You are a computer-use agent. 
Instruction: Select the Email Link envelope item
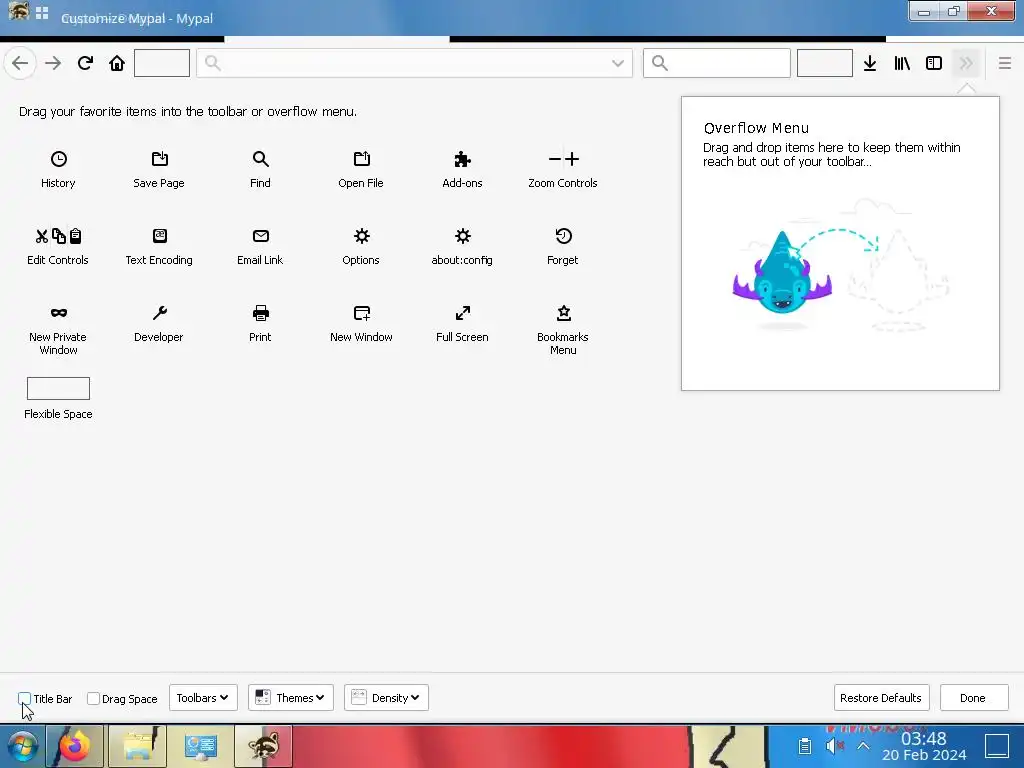[260, 246]
